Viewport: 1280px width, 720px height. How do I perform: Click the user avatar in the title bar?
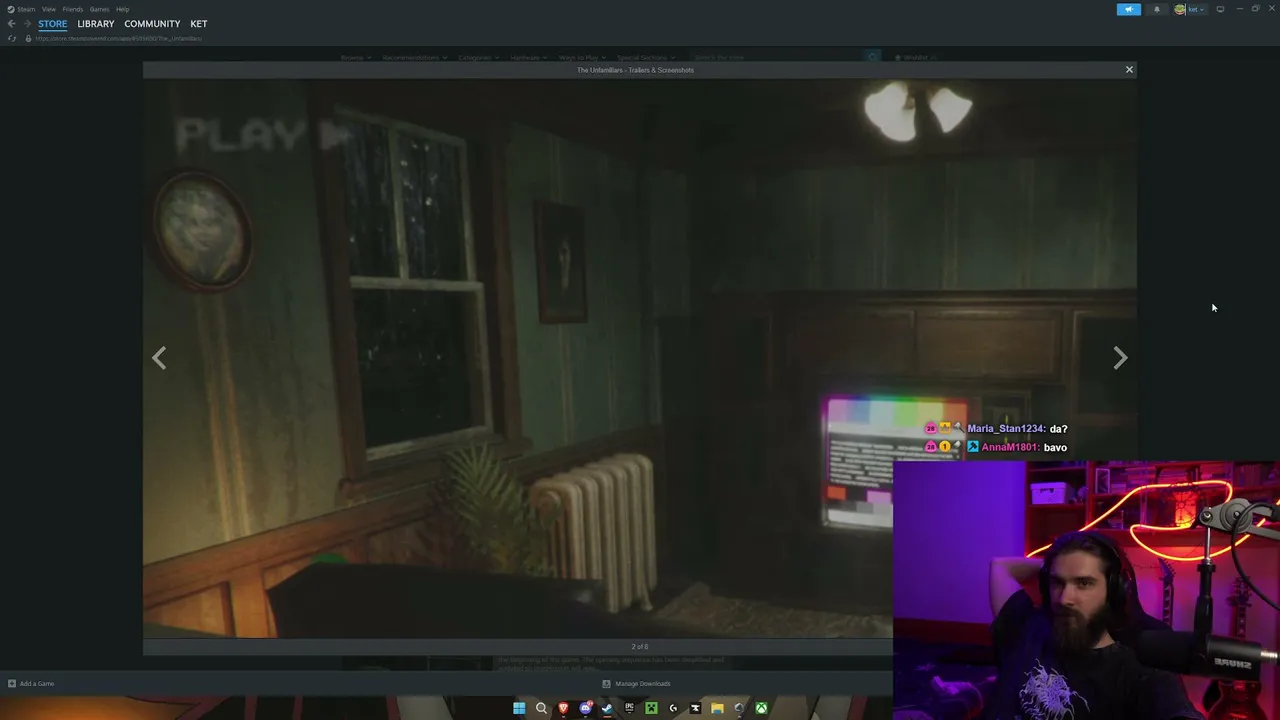1180,9
